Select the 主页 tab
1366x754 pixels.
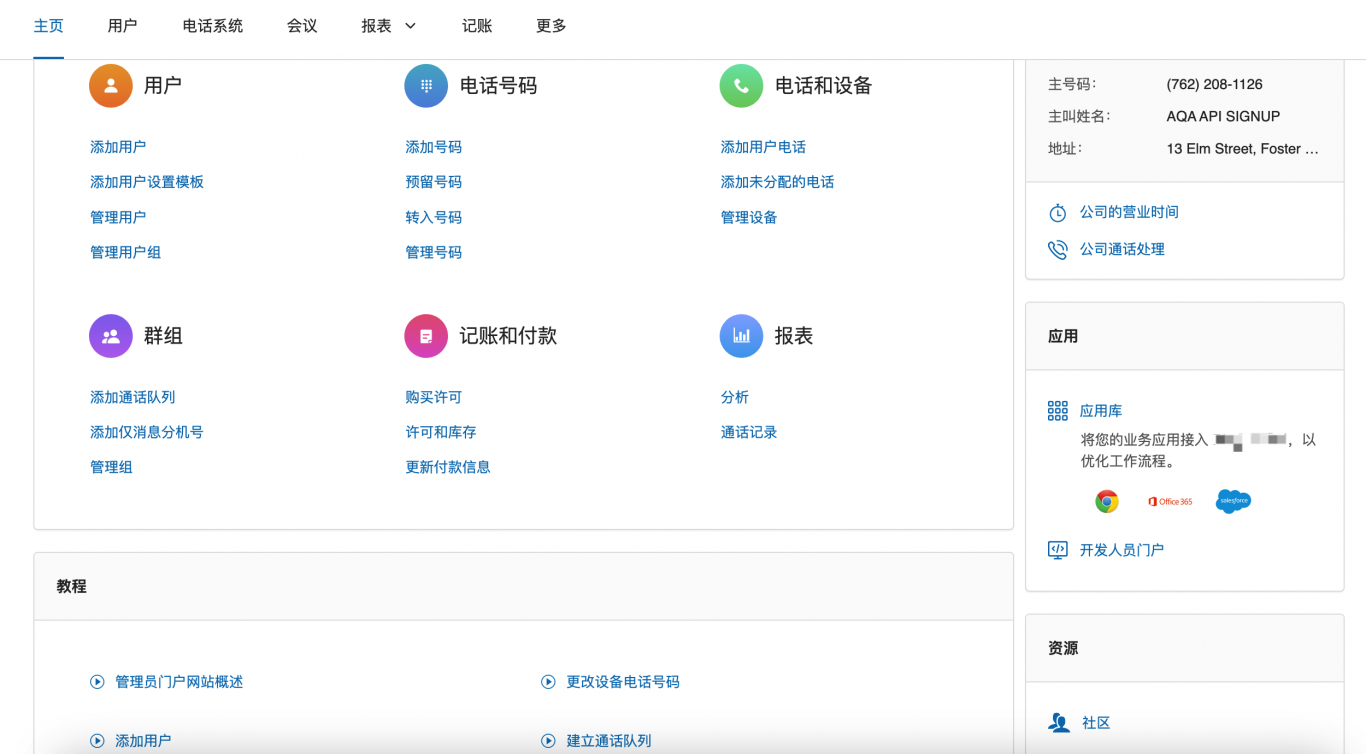[49, 26]
